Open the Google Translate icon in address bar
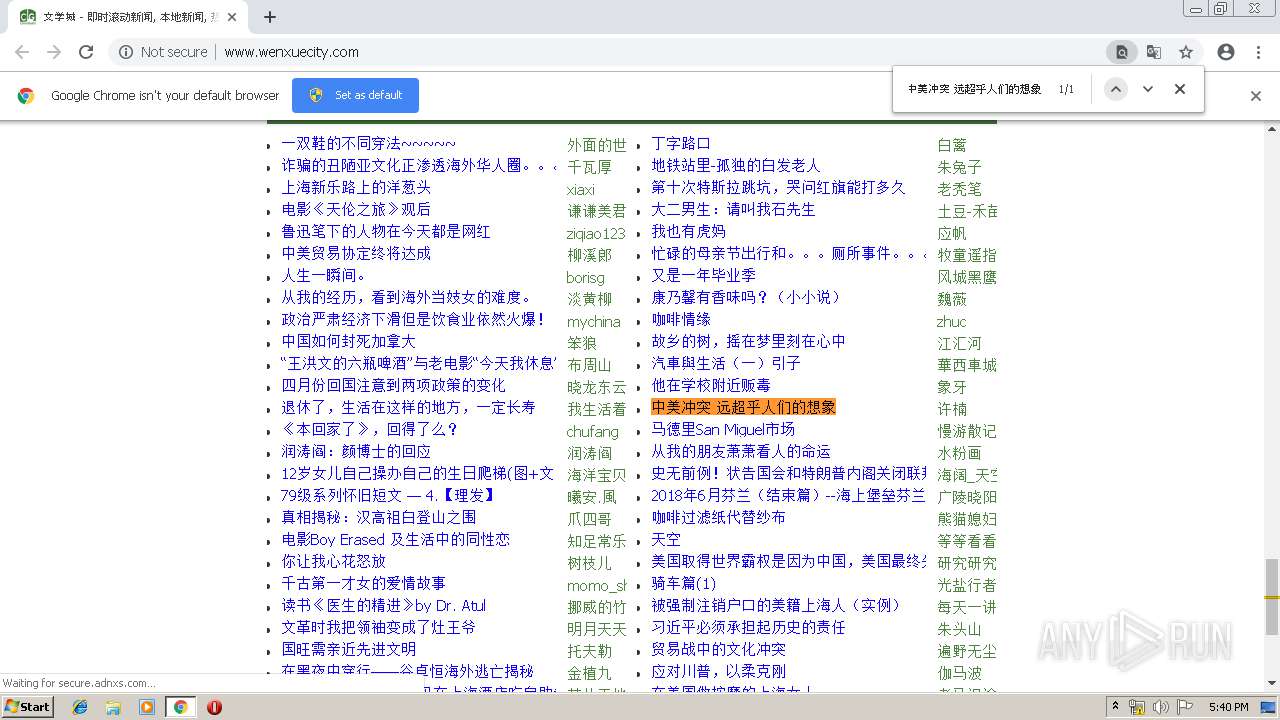Viewport: 1280px width, 720px height. click(x=1154, y=52)
